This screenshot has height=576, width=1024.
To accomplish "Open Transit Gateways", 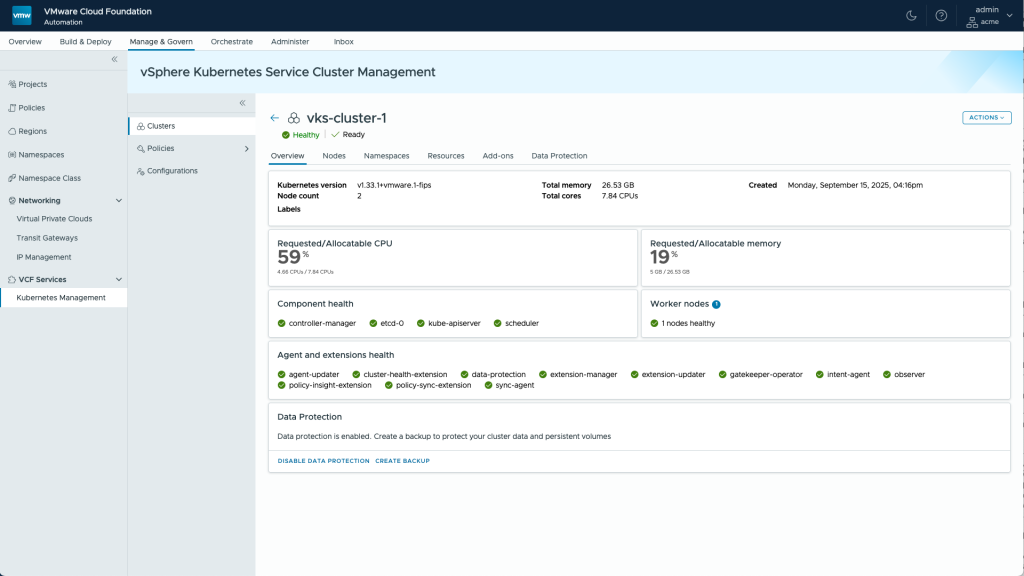I will pos(47,238).
